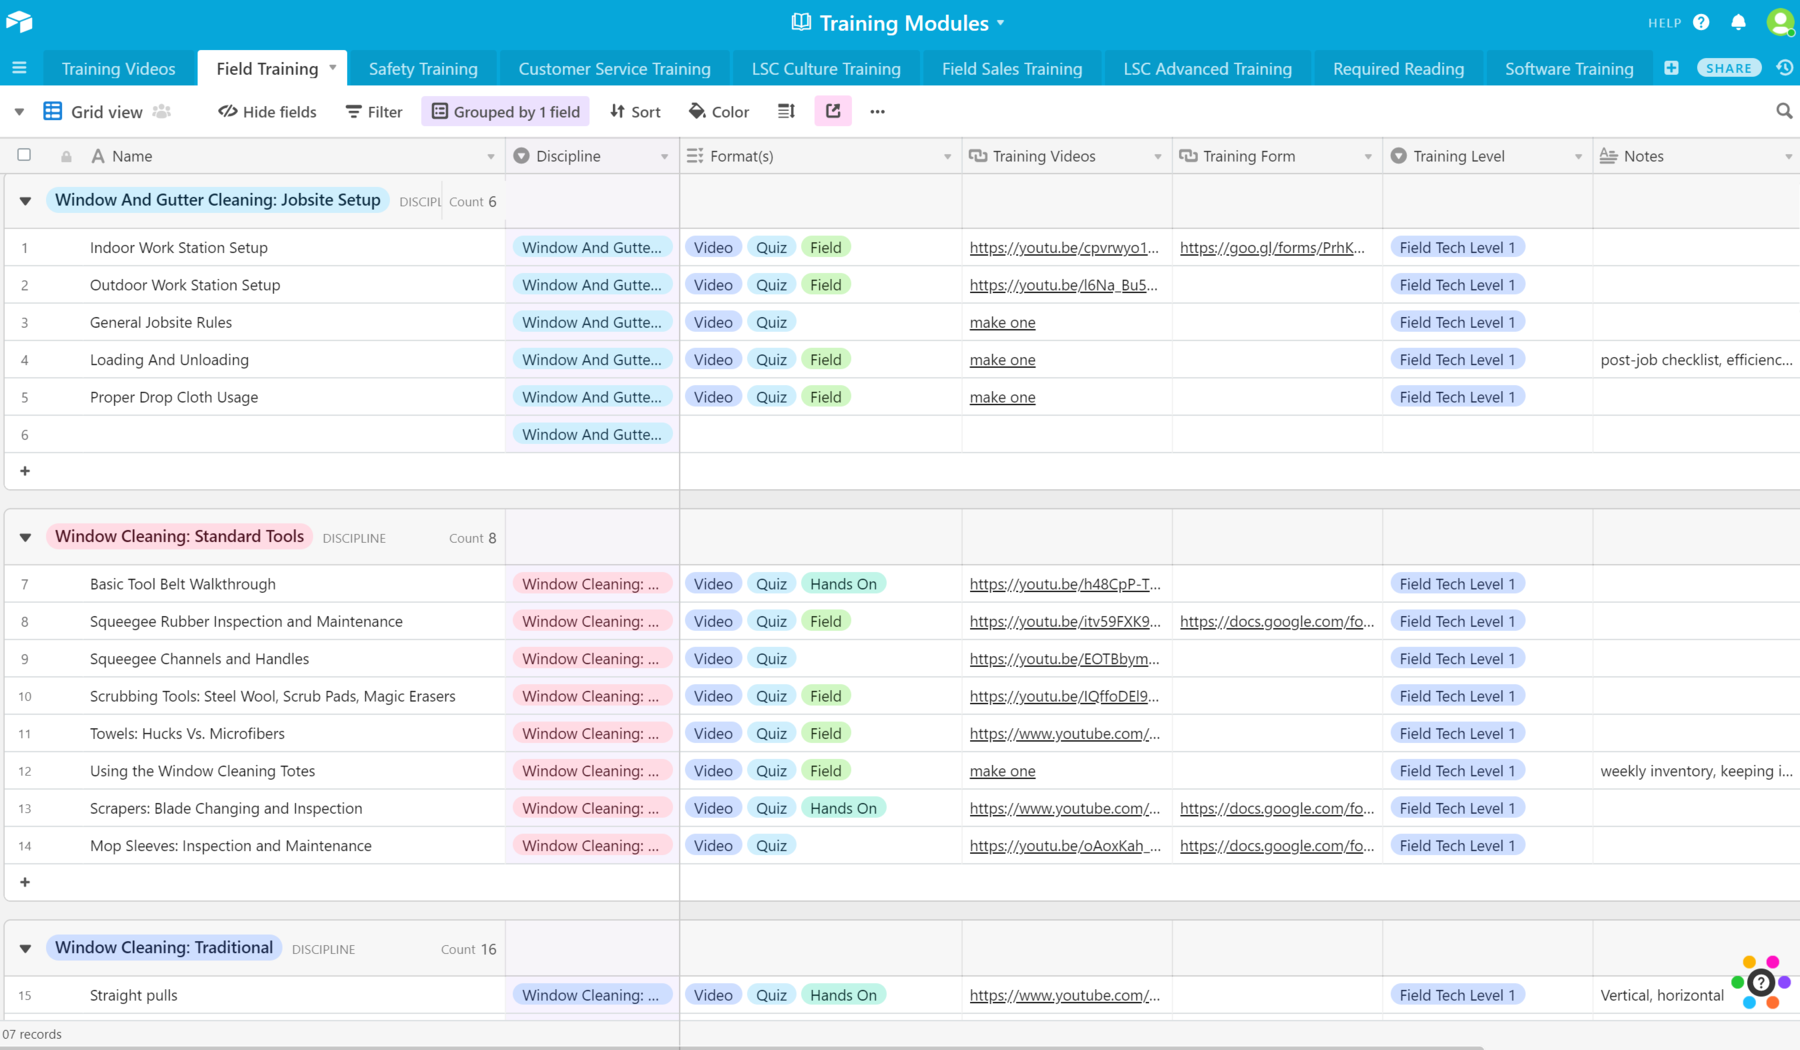Open the Color options
The height and width of the screenshot is (1050, 1800).
click(x=718, y=111)
